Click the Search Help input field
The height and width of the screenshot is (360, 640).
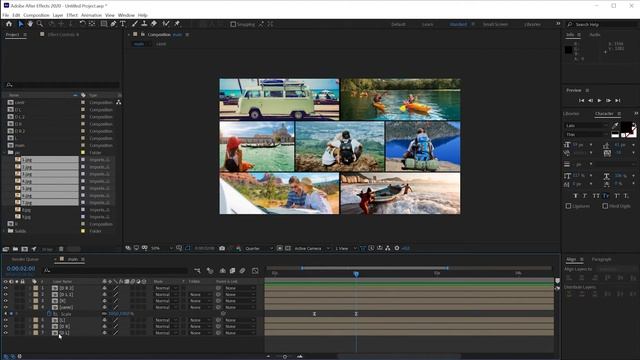pyautogui.click(x=602, y=24)
